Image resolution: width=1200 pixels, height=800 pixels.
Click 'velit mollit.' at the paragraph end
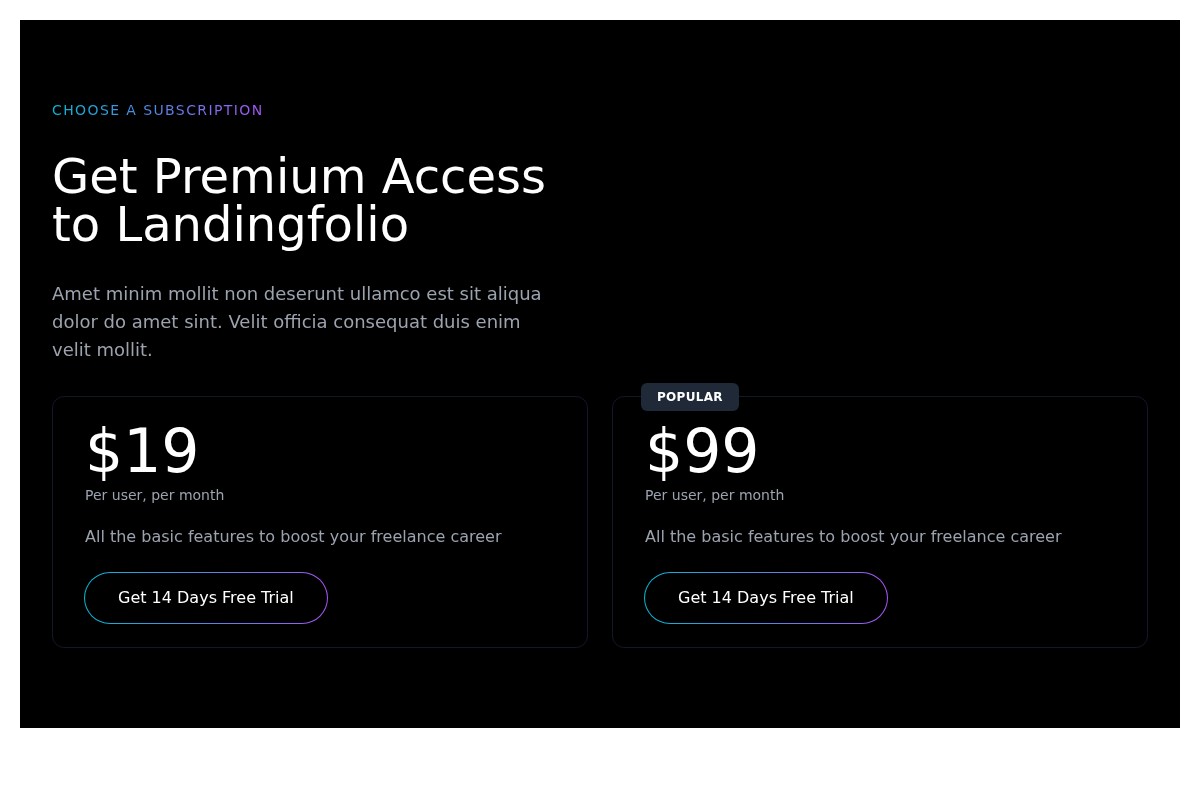[102, 350]
